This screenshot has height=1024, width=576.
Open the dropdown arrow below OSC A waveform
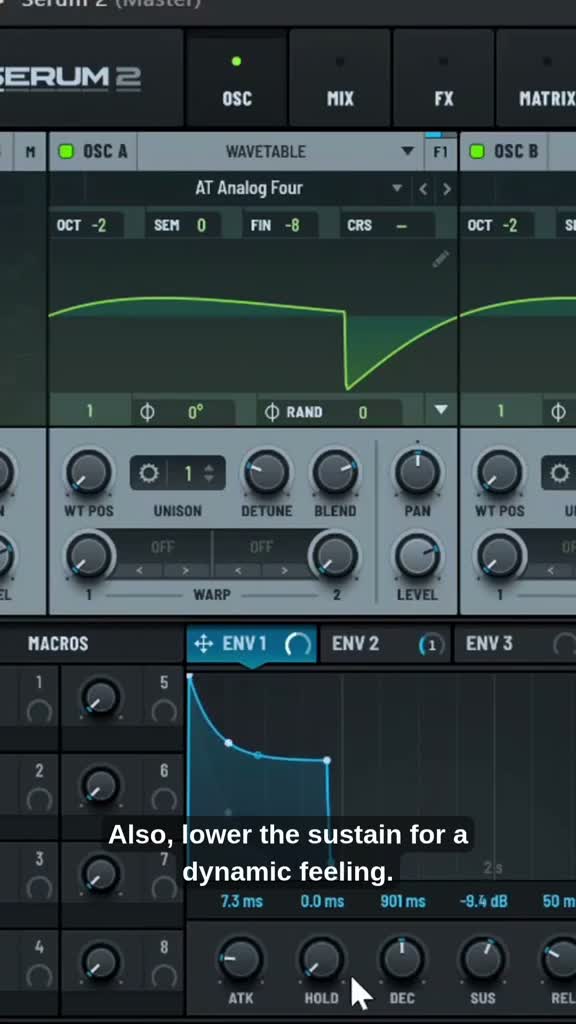[x=441, y=410]
